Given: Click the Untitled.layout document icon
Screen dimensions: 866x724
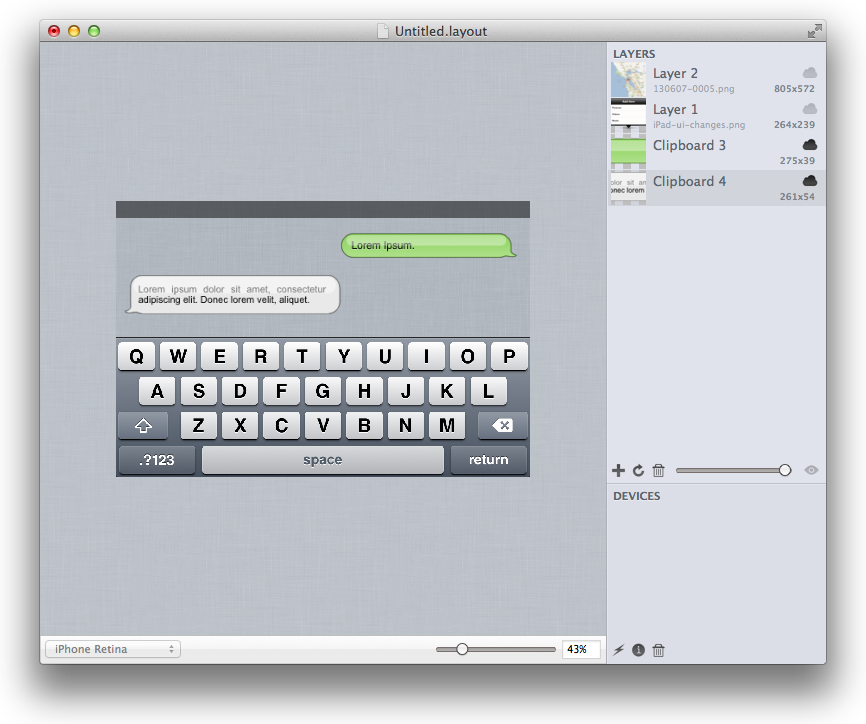Looking at the screenshot, I should pos(383,31).
